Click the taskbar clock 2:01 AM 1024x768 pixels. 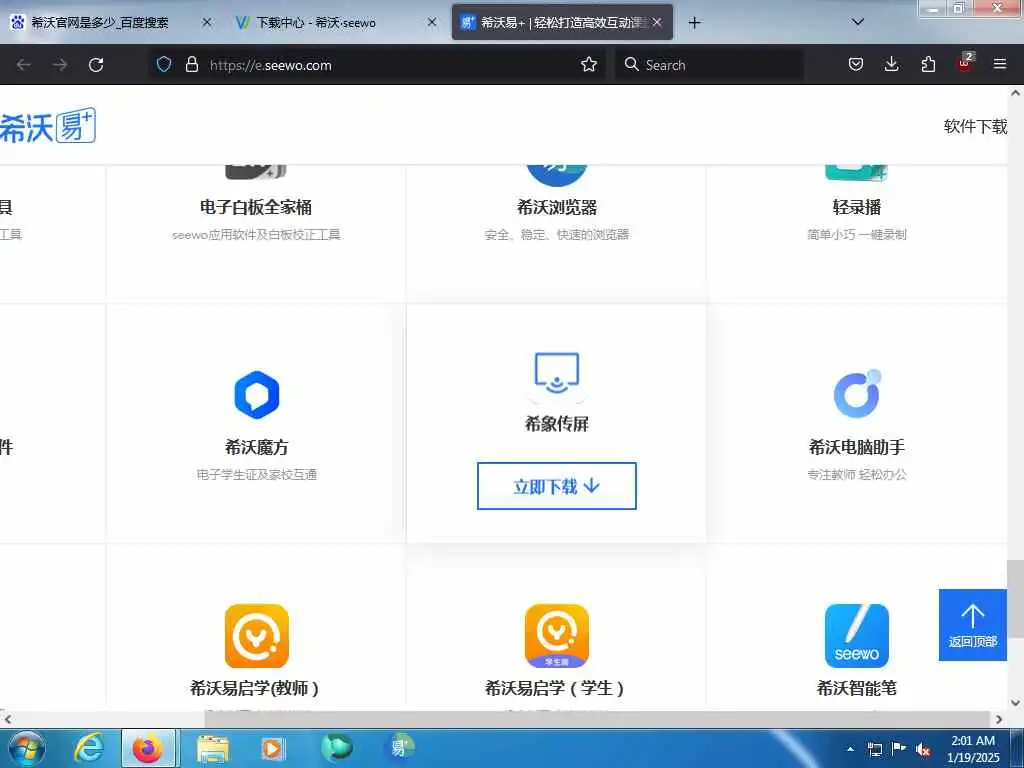tap(972, 748)
